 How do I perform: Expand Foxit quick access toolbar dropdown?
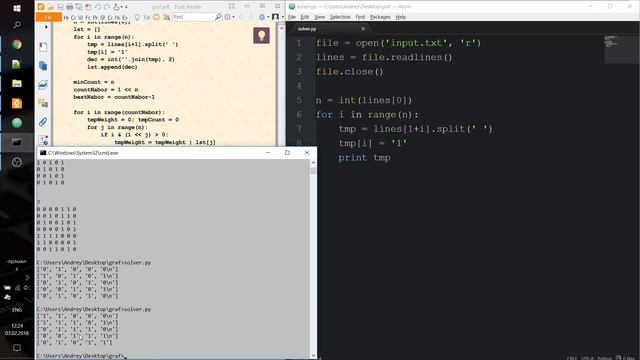126,7
